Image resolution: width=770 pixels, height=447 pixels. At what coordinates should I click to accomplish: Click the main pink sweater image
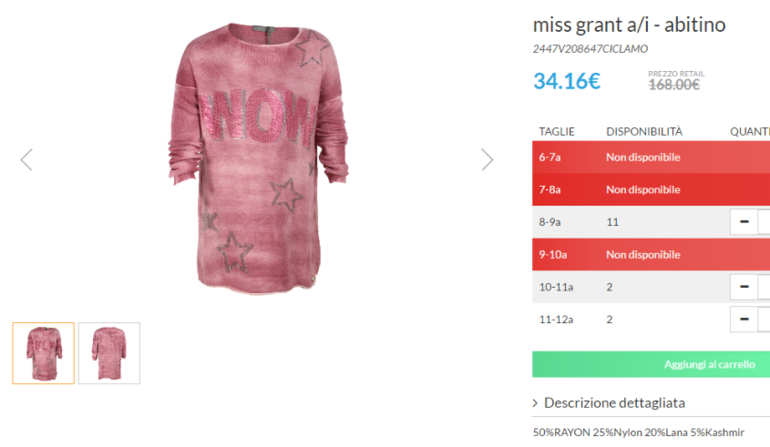(258, 159)
